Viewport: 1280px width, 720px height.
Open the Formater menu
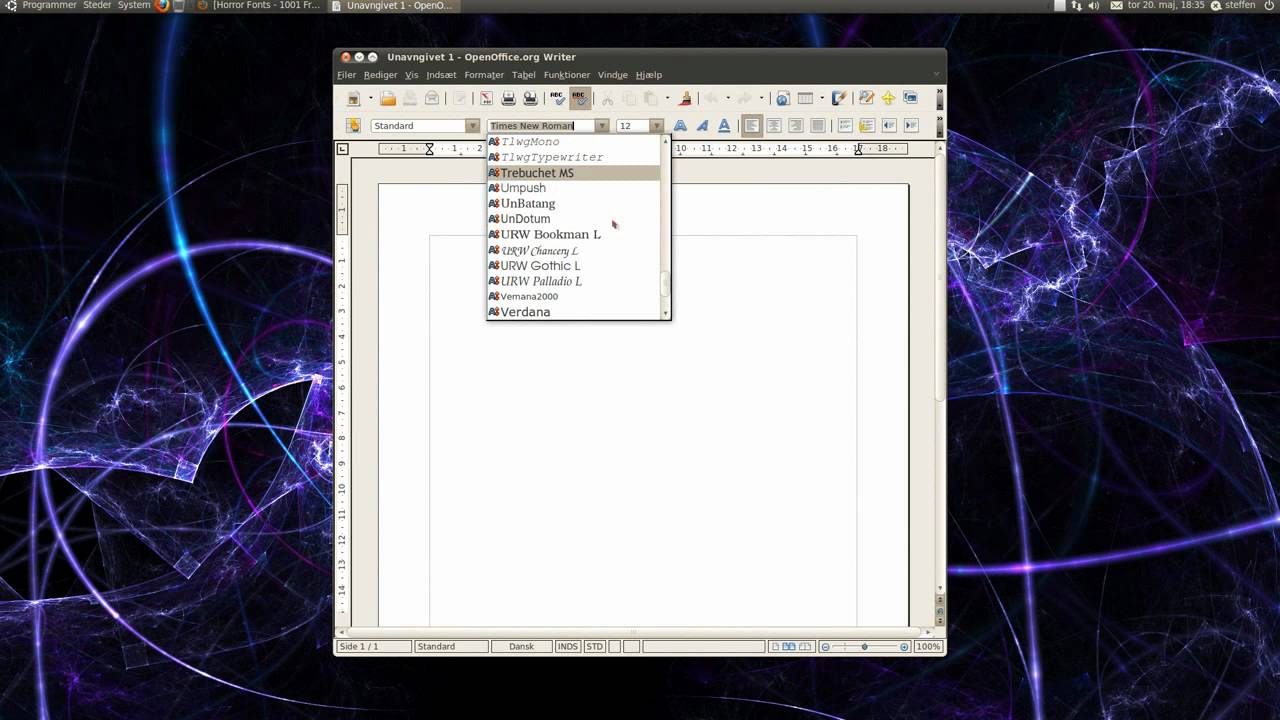click(x=484, y=75)
